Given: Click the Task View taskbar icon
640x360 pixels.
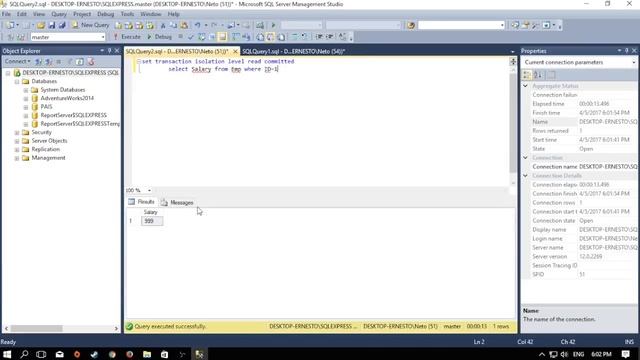Looking at the screenshot, I should [41, 354].
